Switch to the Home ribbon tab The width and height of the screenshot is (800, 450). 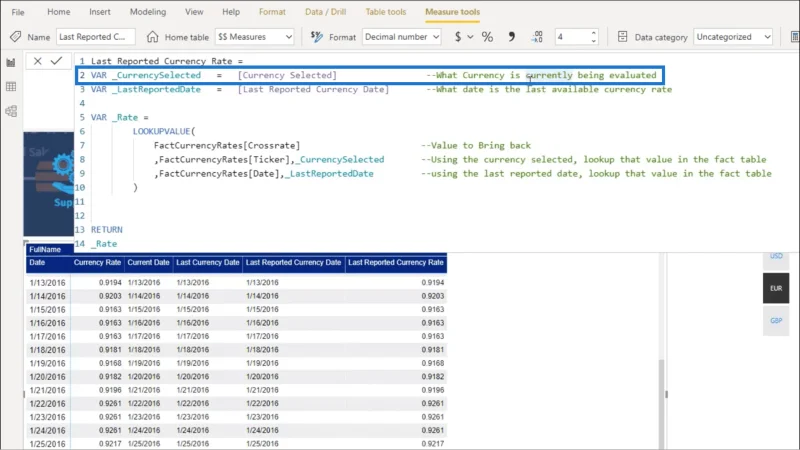pos(59,12)
